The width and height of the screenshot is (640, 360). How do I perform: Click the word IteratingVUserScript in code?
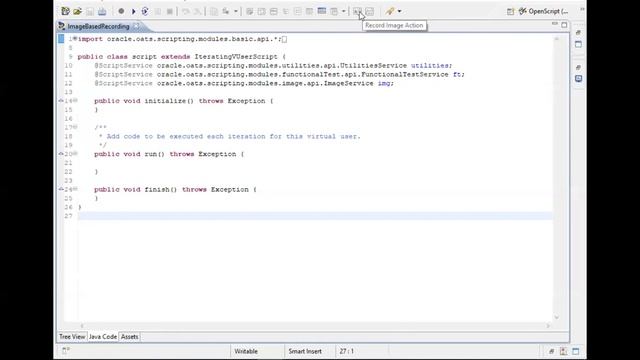click(x=236, y=56)
